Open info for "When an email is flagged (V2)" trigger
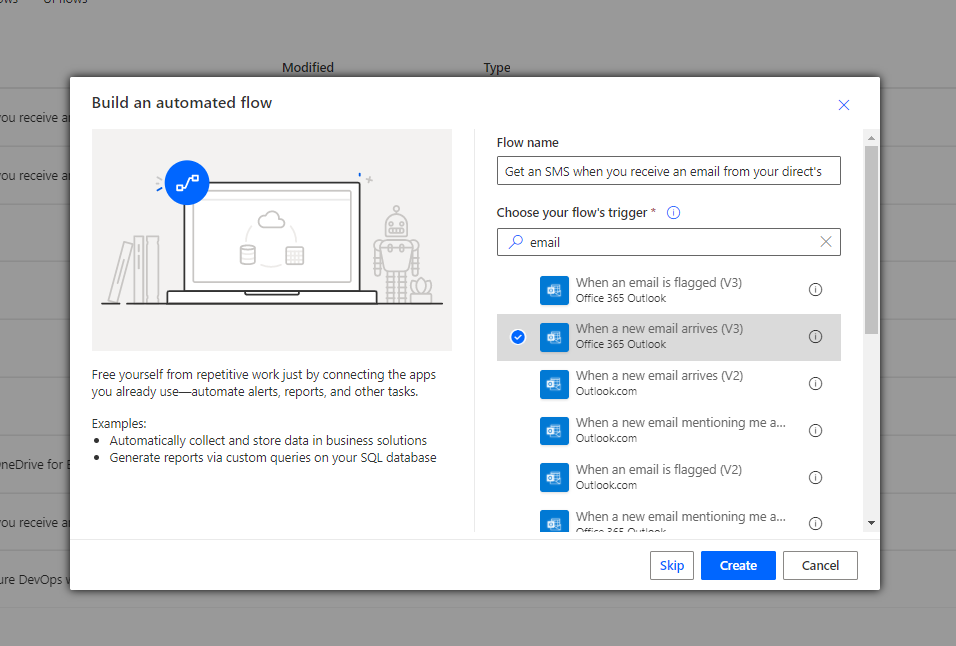Viewport: 956px width, 646px height. click(x=815, y=477)
